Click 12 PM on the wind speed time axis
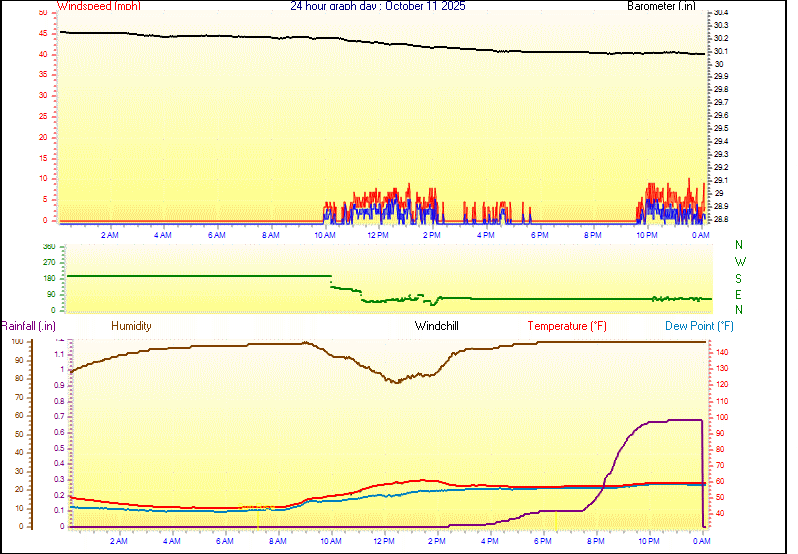This screenshot has width=798, height=554. pyautogui.click(x=378, y=235)
